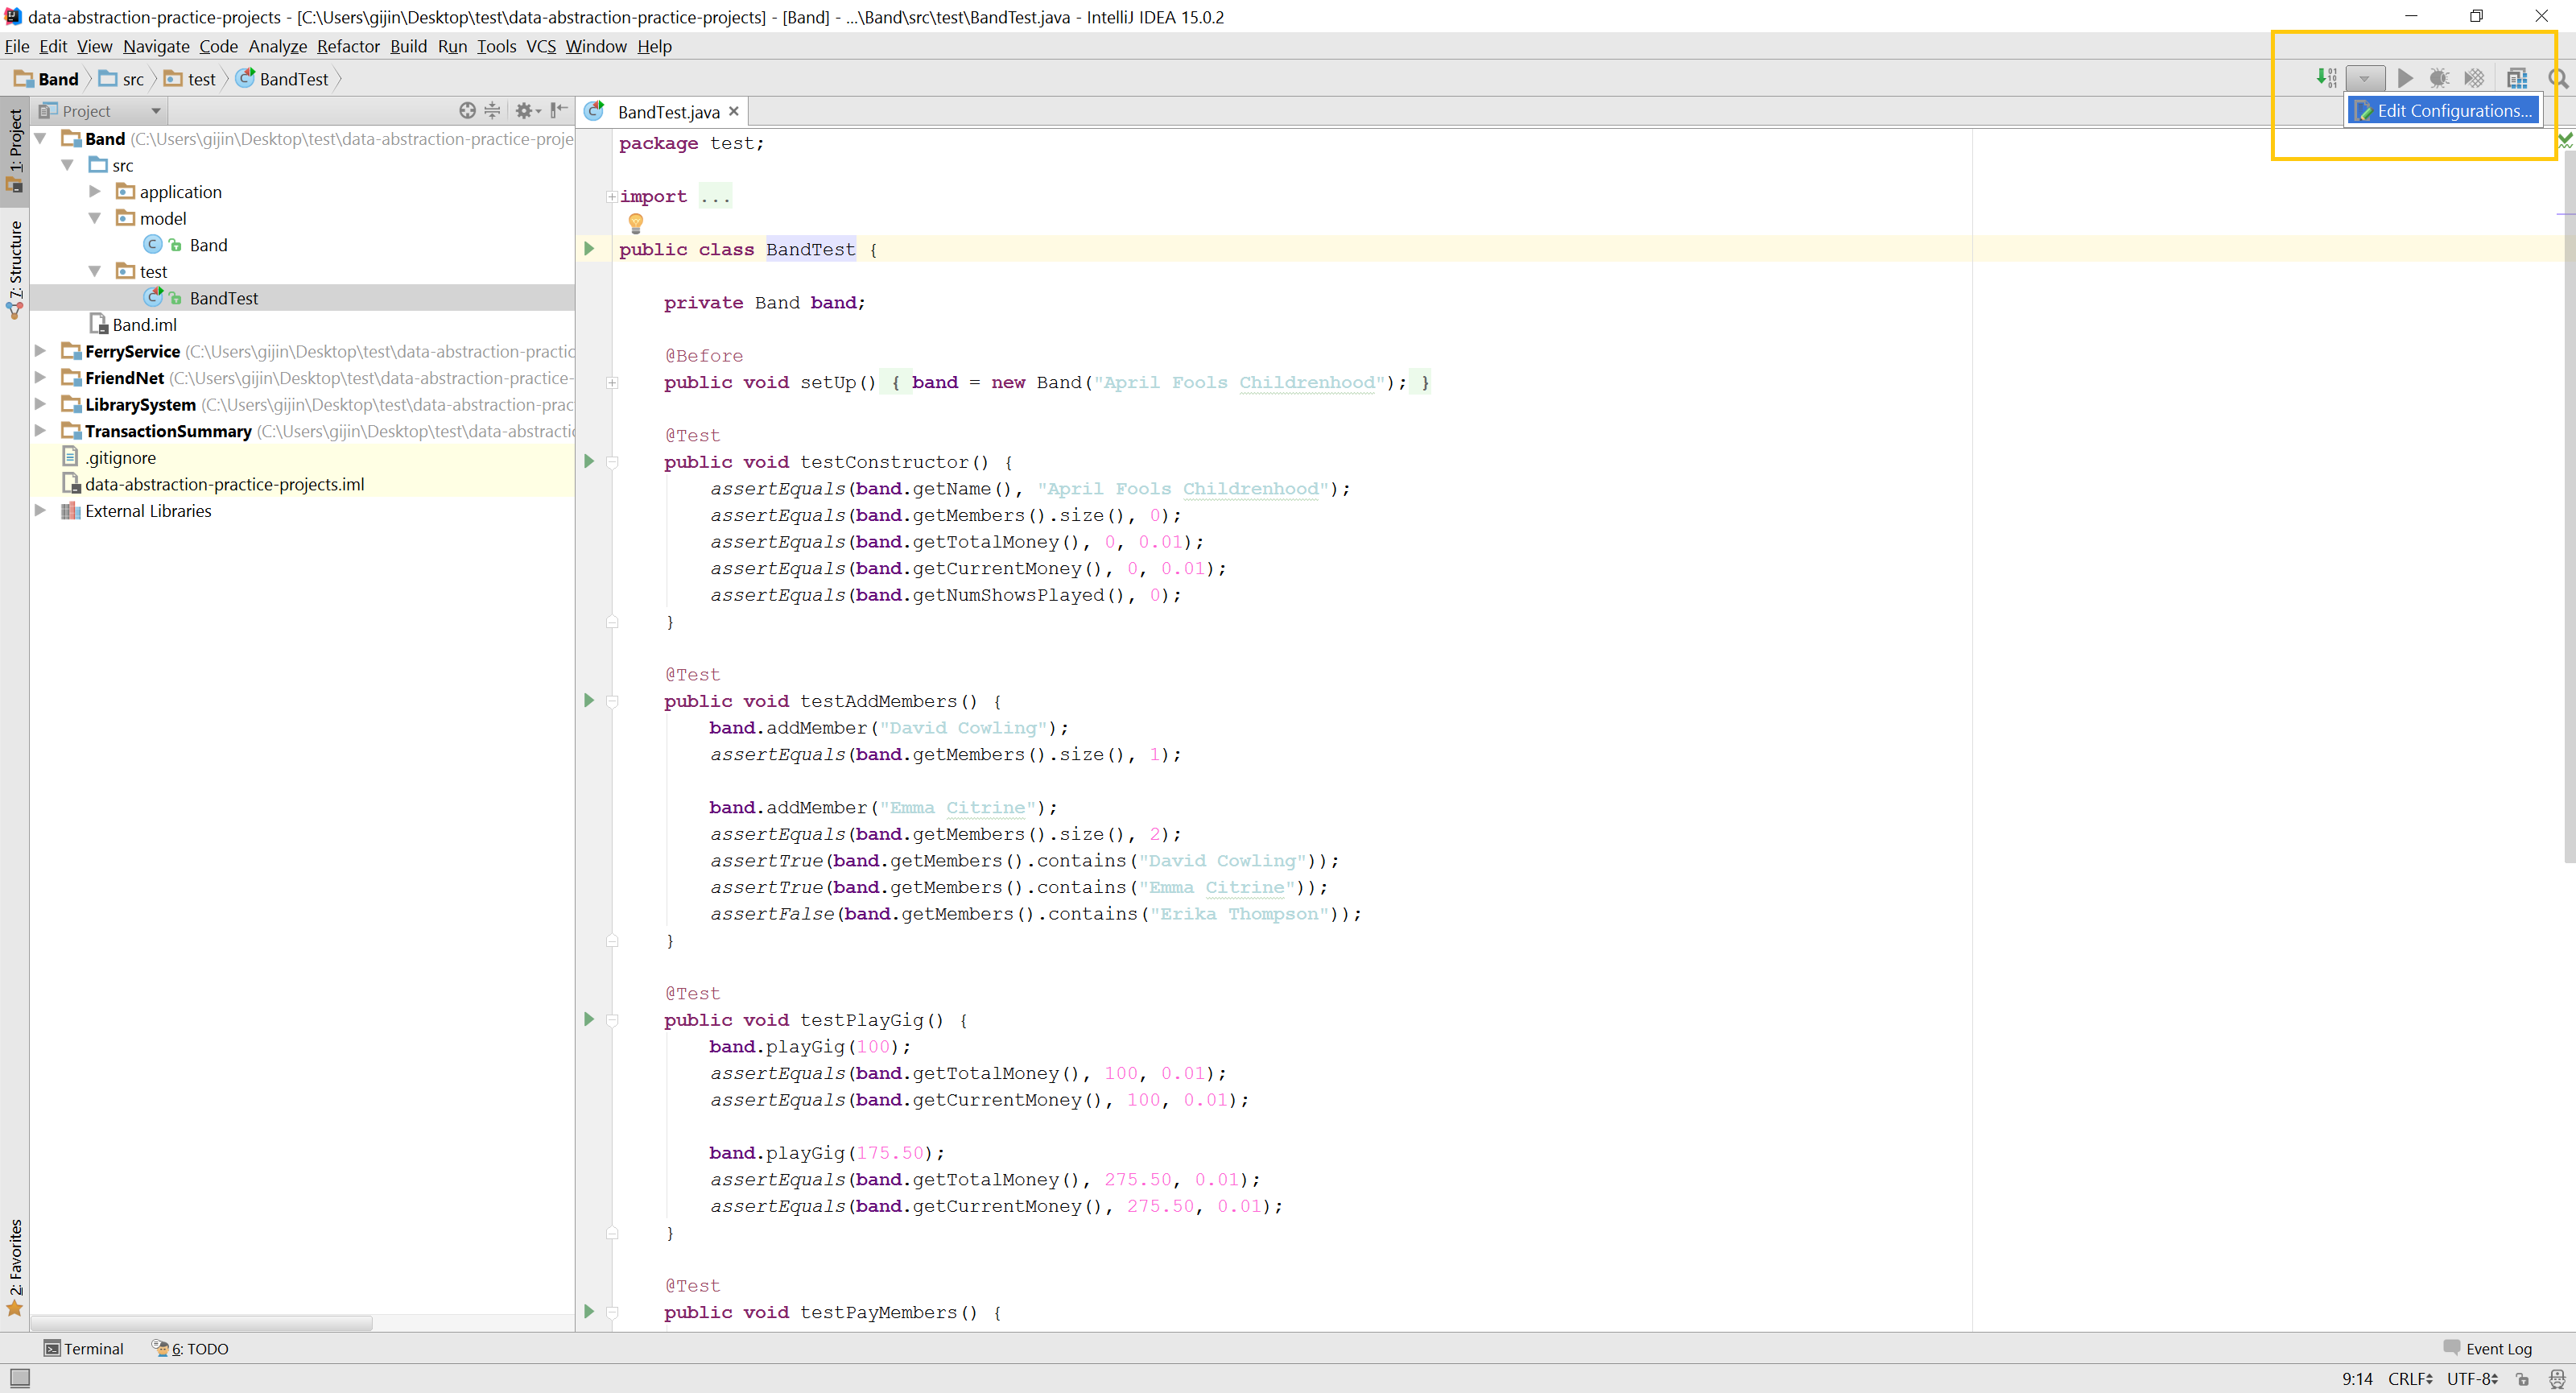Click UTF-8 encoding selector in status bar
Screen dimensions: 2576x1393
(x=2473, y=1381)
